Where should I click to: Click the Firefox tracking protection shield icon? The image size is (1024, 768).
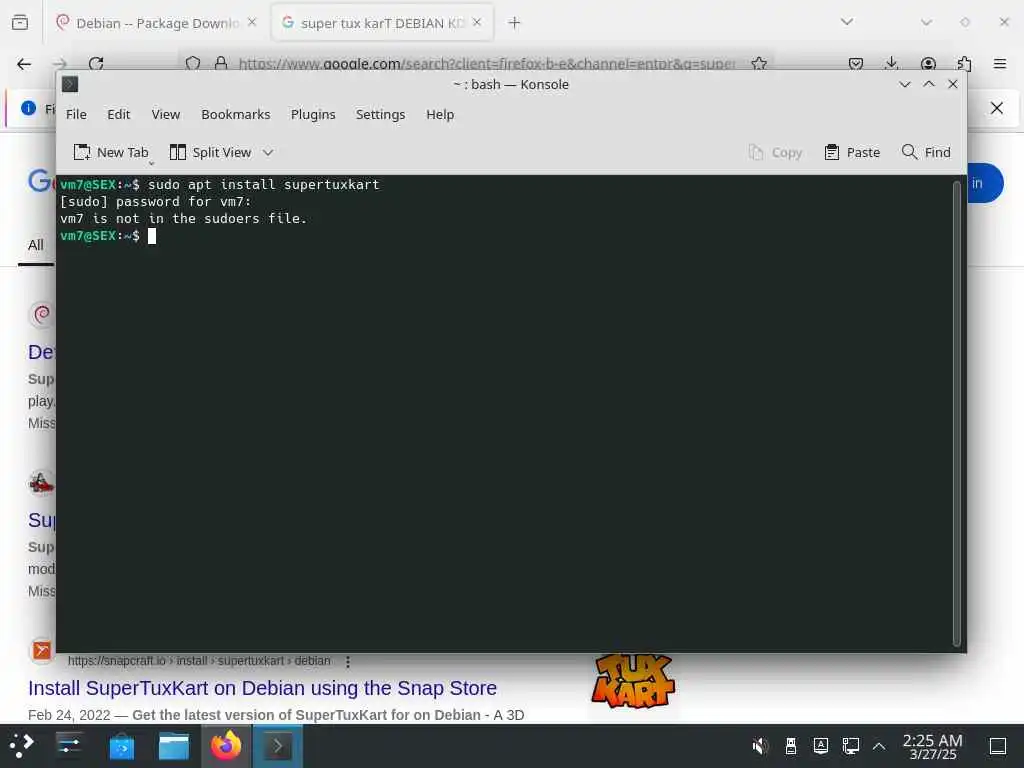(x=193, y=63)
